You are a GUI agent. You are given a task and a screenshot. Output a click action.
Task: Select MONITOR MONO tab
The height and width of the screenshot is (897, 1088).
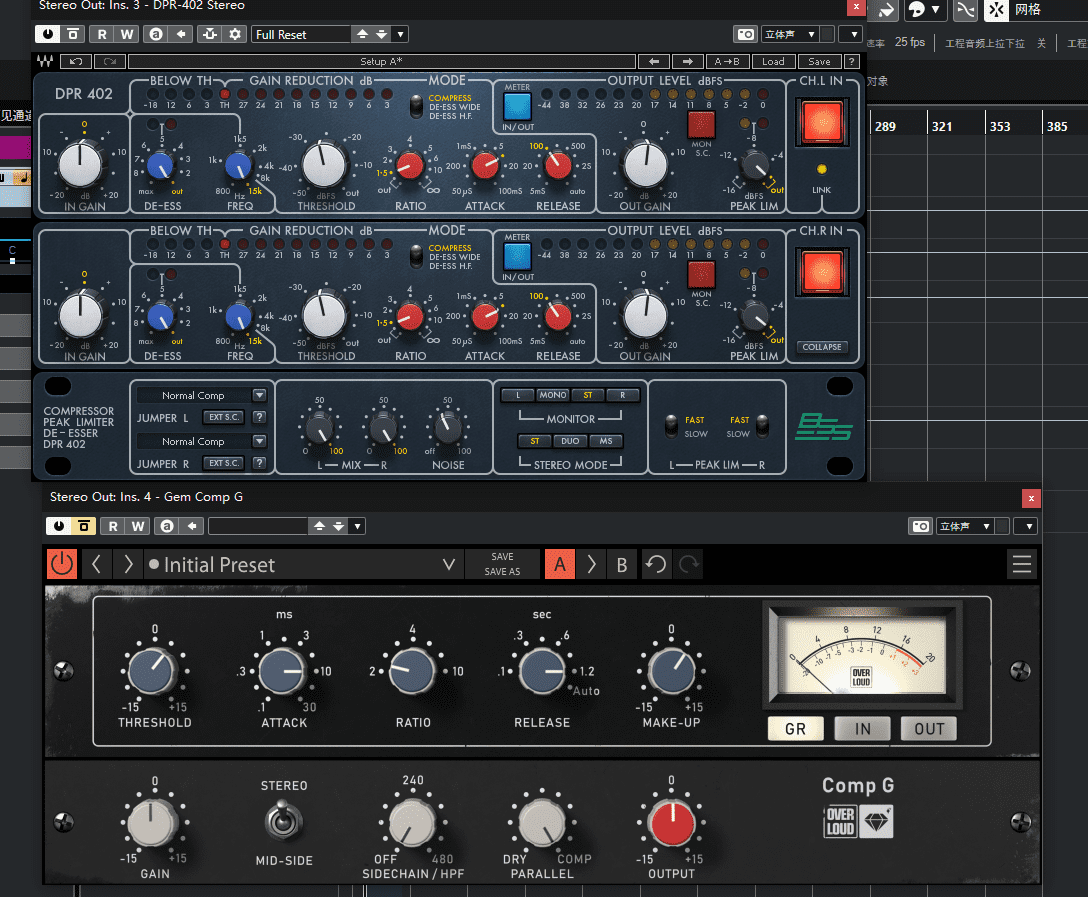coord(553,395)
